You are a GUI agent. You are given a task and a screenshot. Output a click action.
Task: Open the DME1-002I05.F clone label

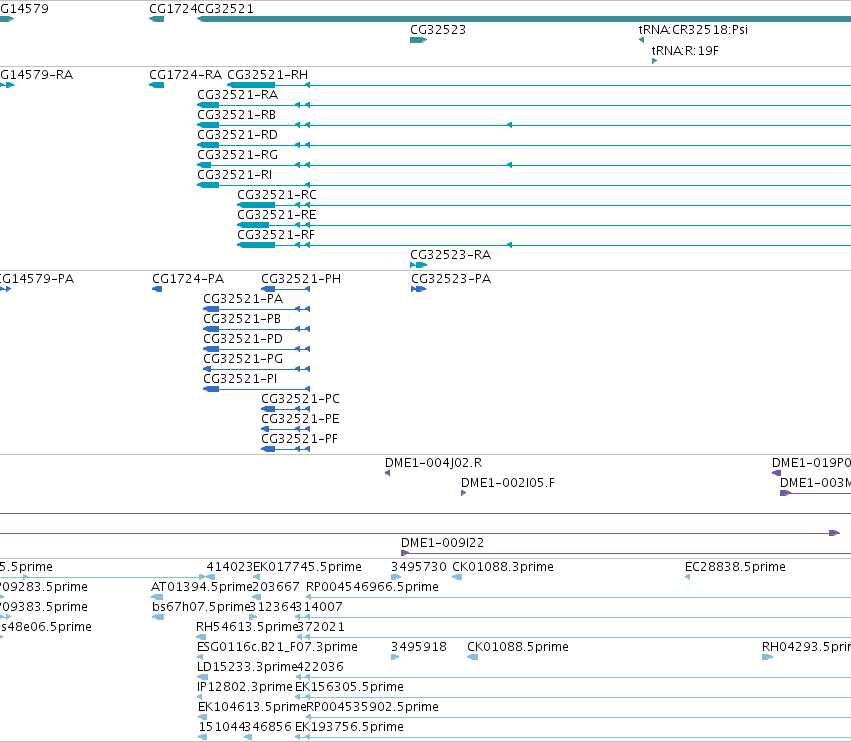click(508, 483)
